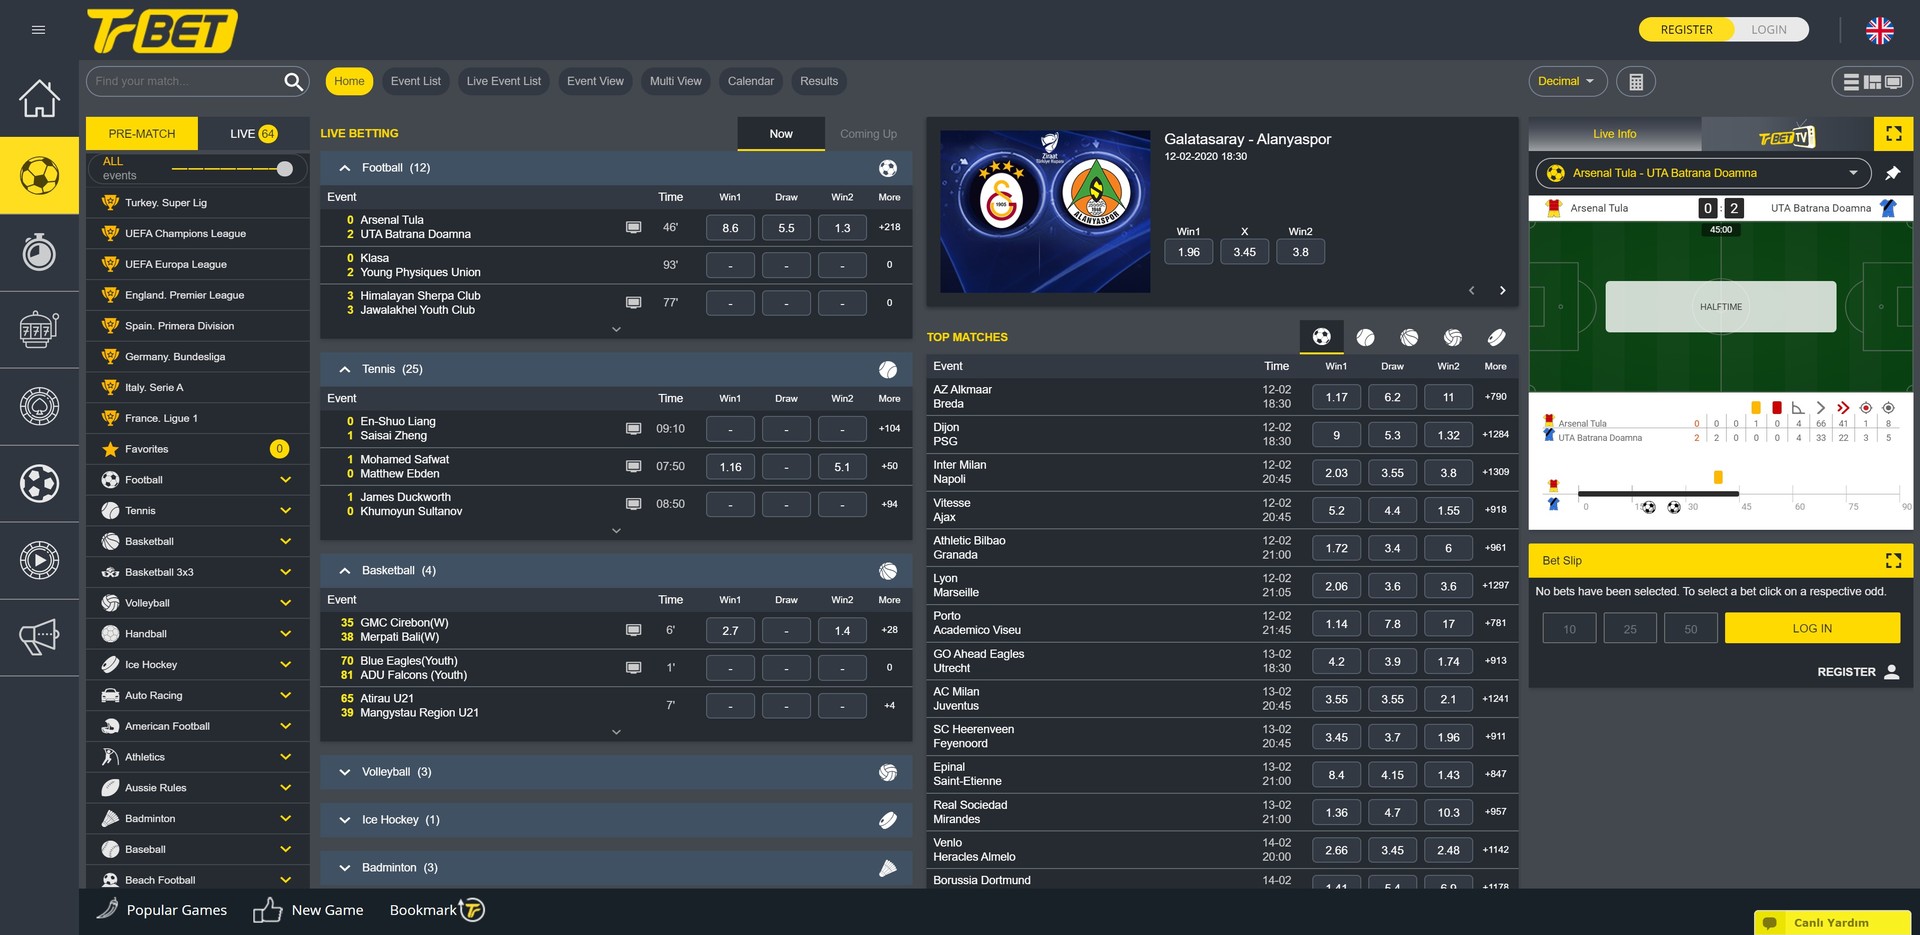Show more live football matches chevron
The height and width of the screenshot is (935, 1920).
click(616, 329)
